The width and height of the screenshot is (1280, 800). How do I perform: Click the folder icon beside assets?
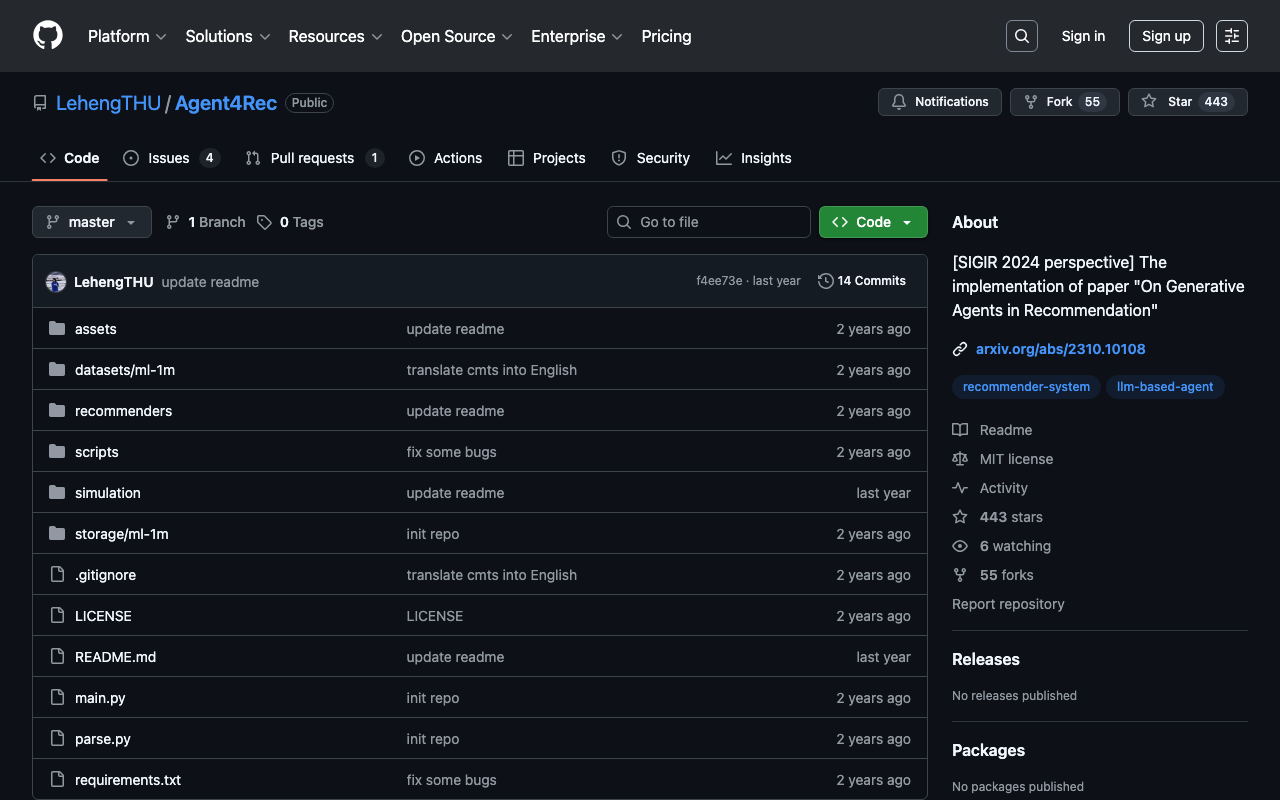coord(57,329)
